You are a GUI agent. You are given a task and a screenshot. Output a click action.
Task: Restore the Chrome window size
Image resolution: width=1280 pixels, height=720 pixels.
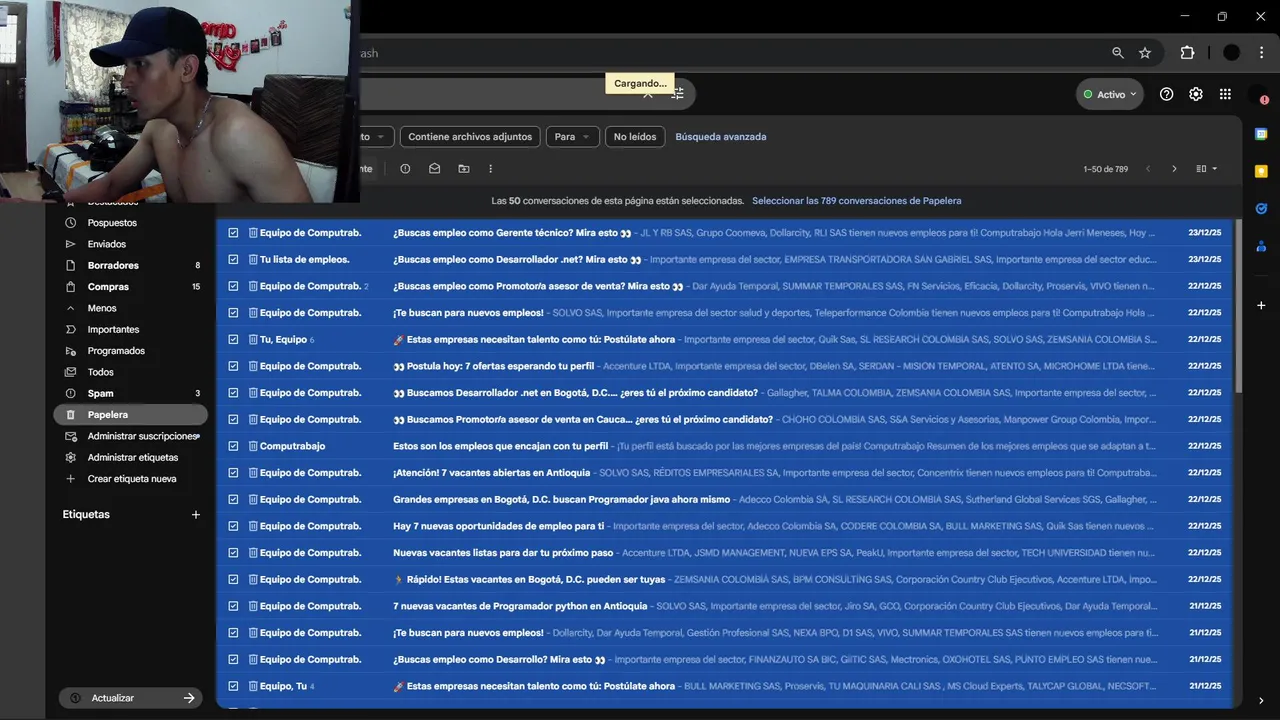pos(1222,16)
